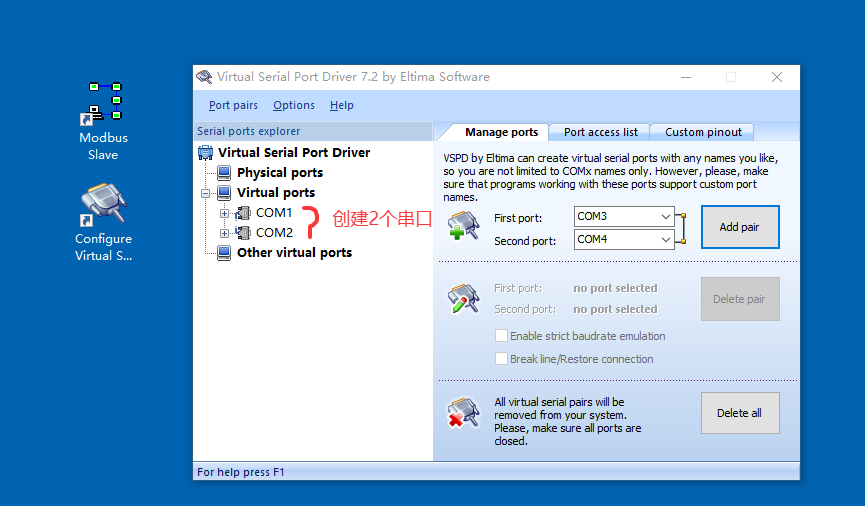Screen dimensions: 865x506
Task: Open the First port COM3 dropdown
Action: [x=666, y=217]
